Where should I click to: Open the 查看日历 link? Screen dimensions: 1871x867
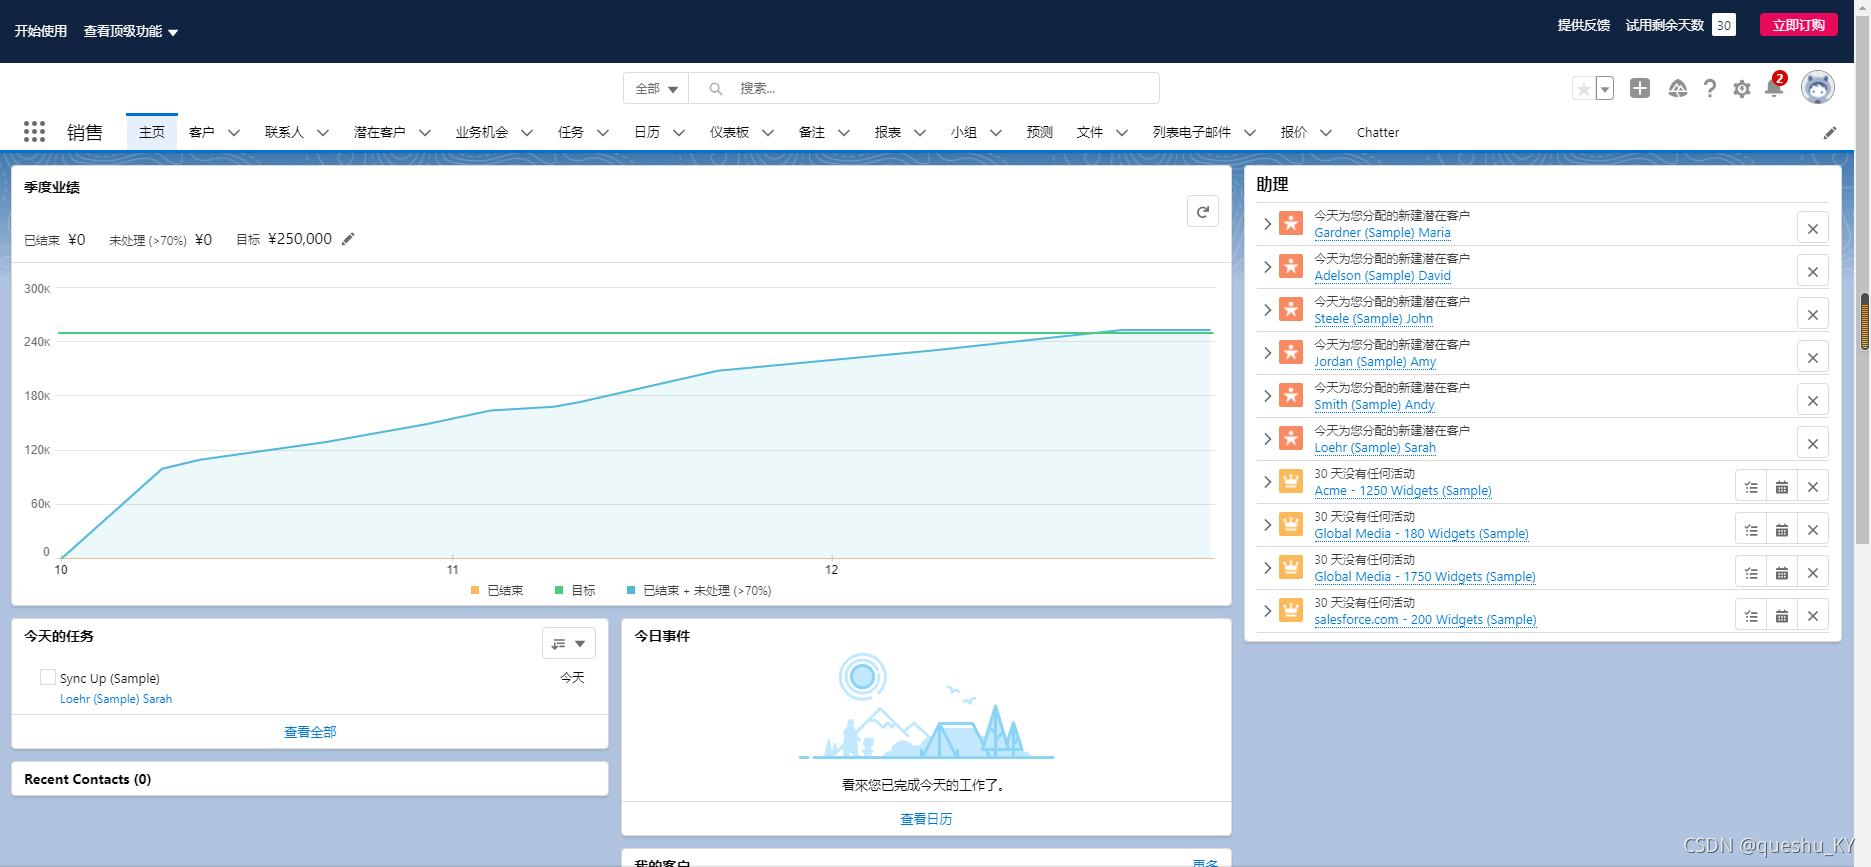point(926,819)
